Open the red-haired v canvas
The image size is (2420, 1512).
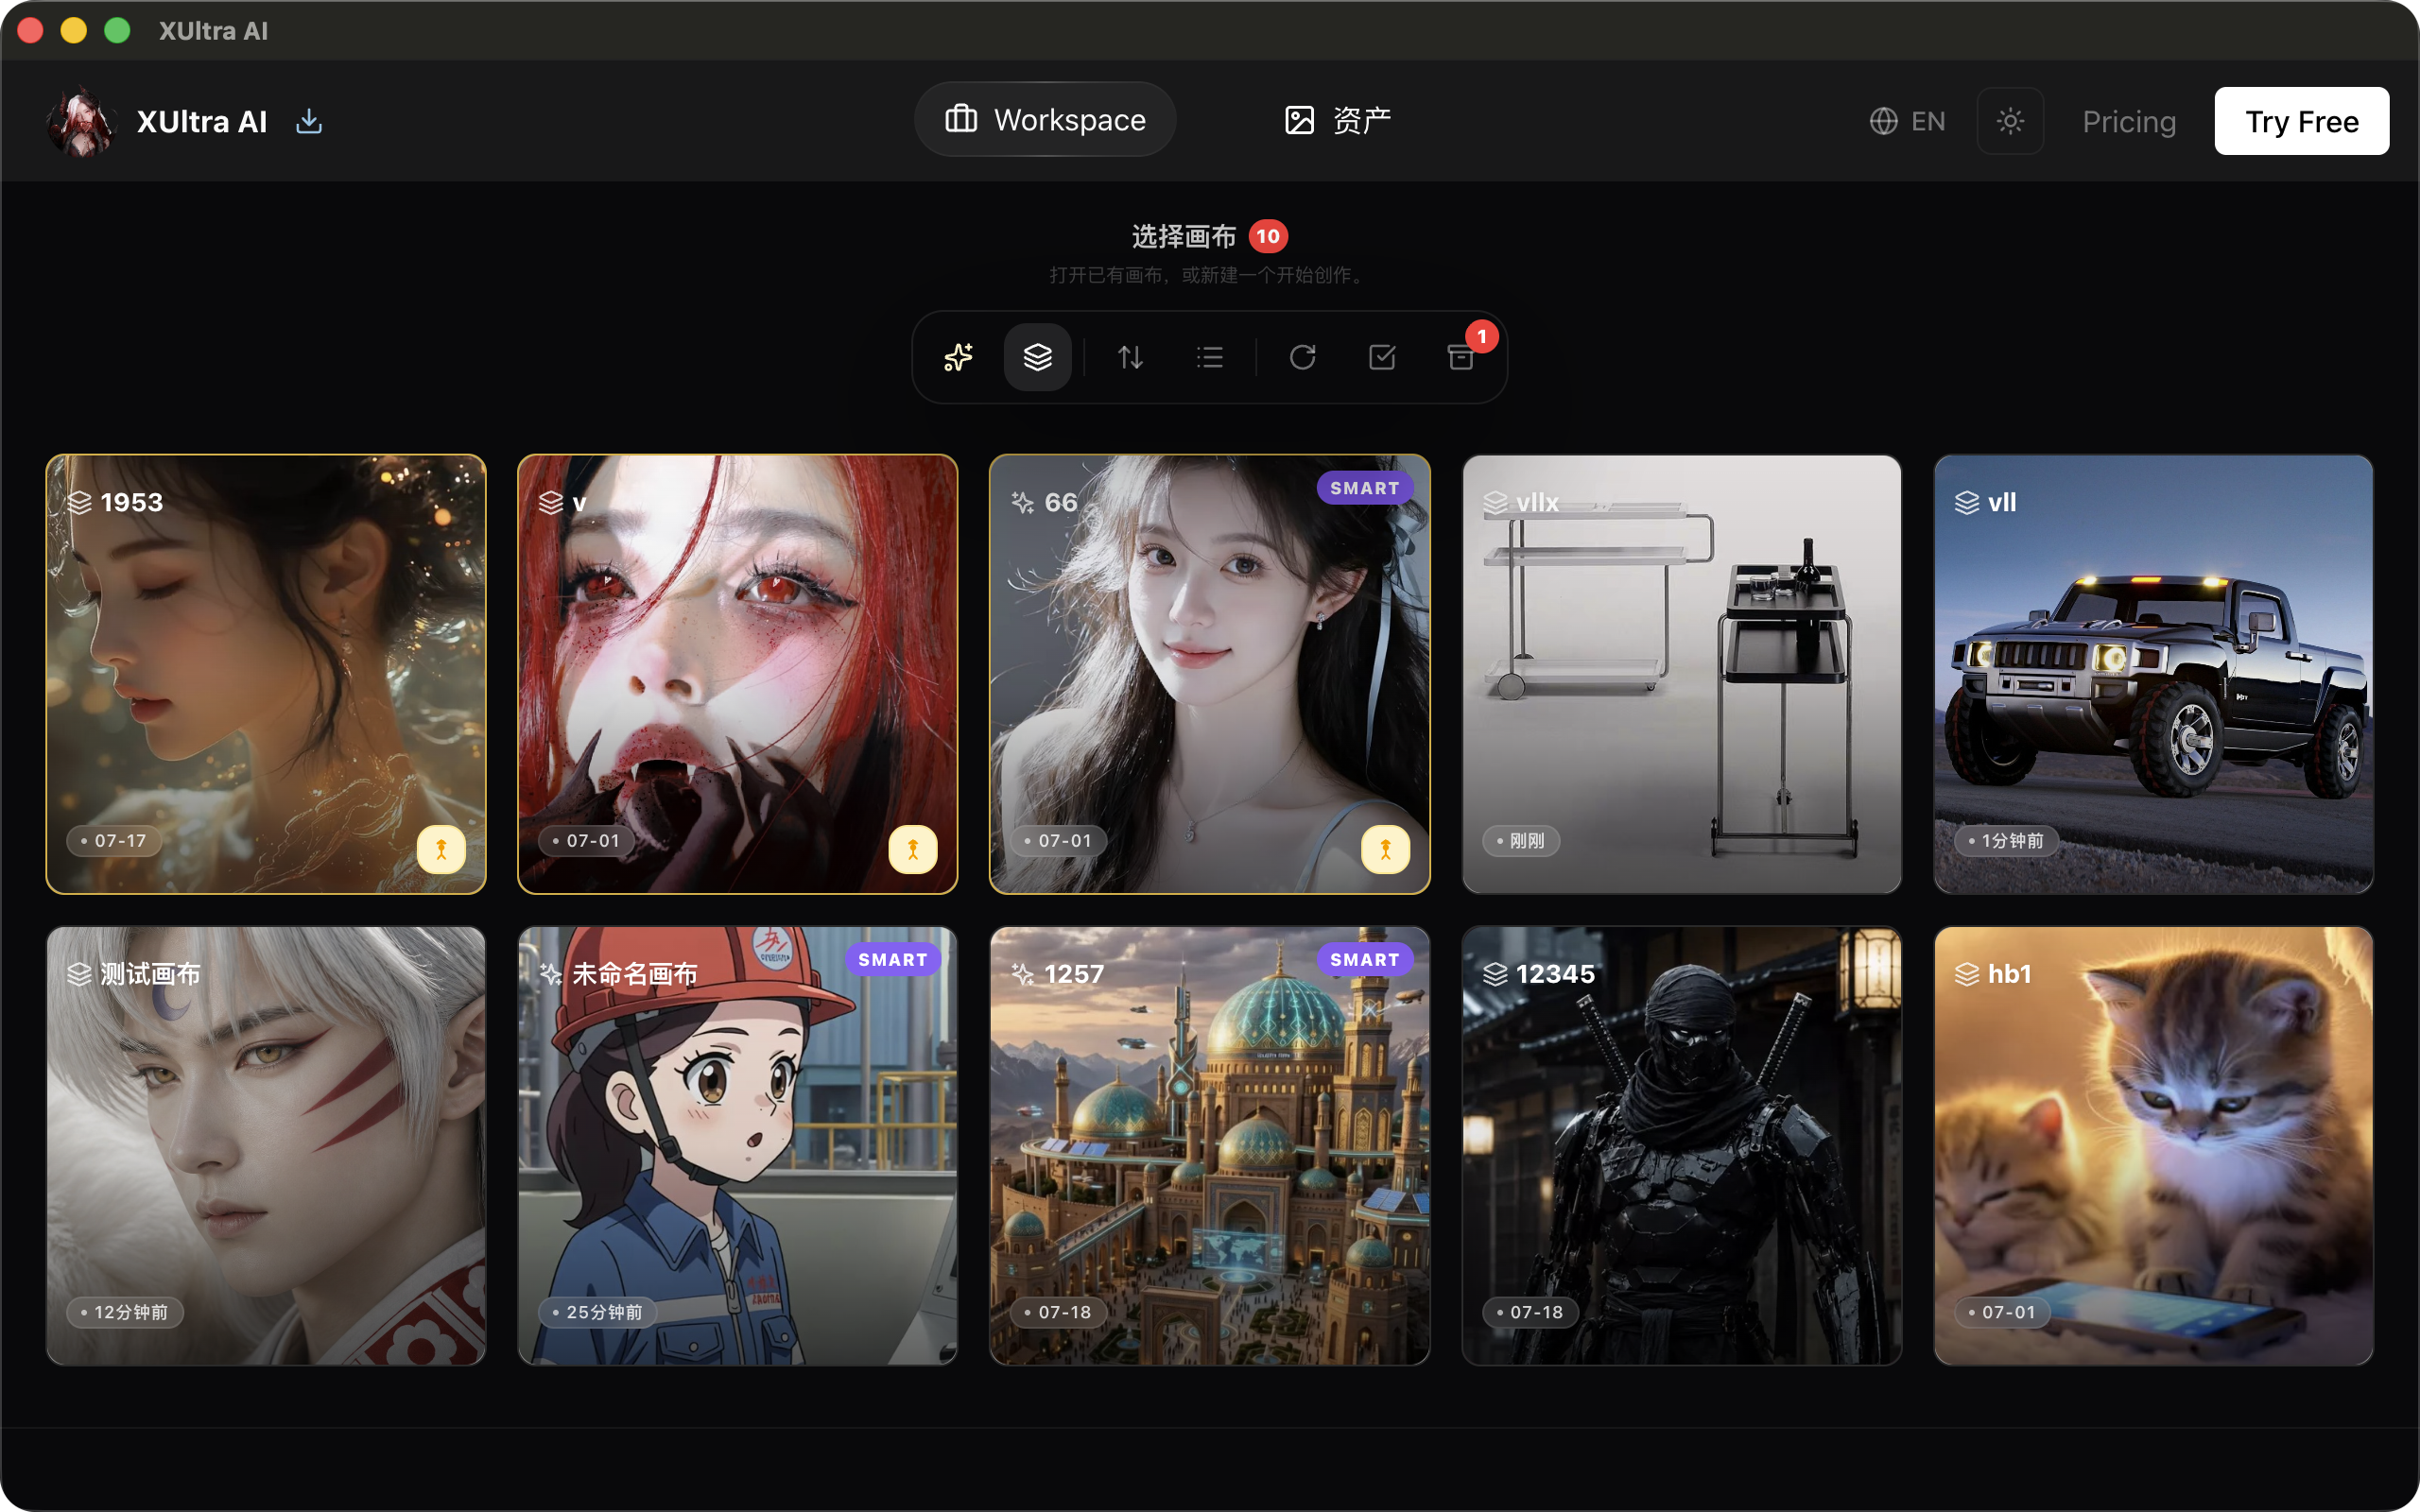coord(738,674)
